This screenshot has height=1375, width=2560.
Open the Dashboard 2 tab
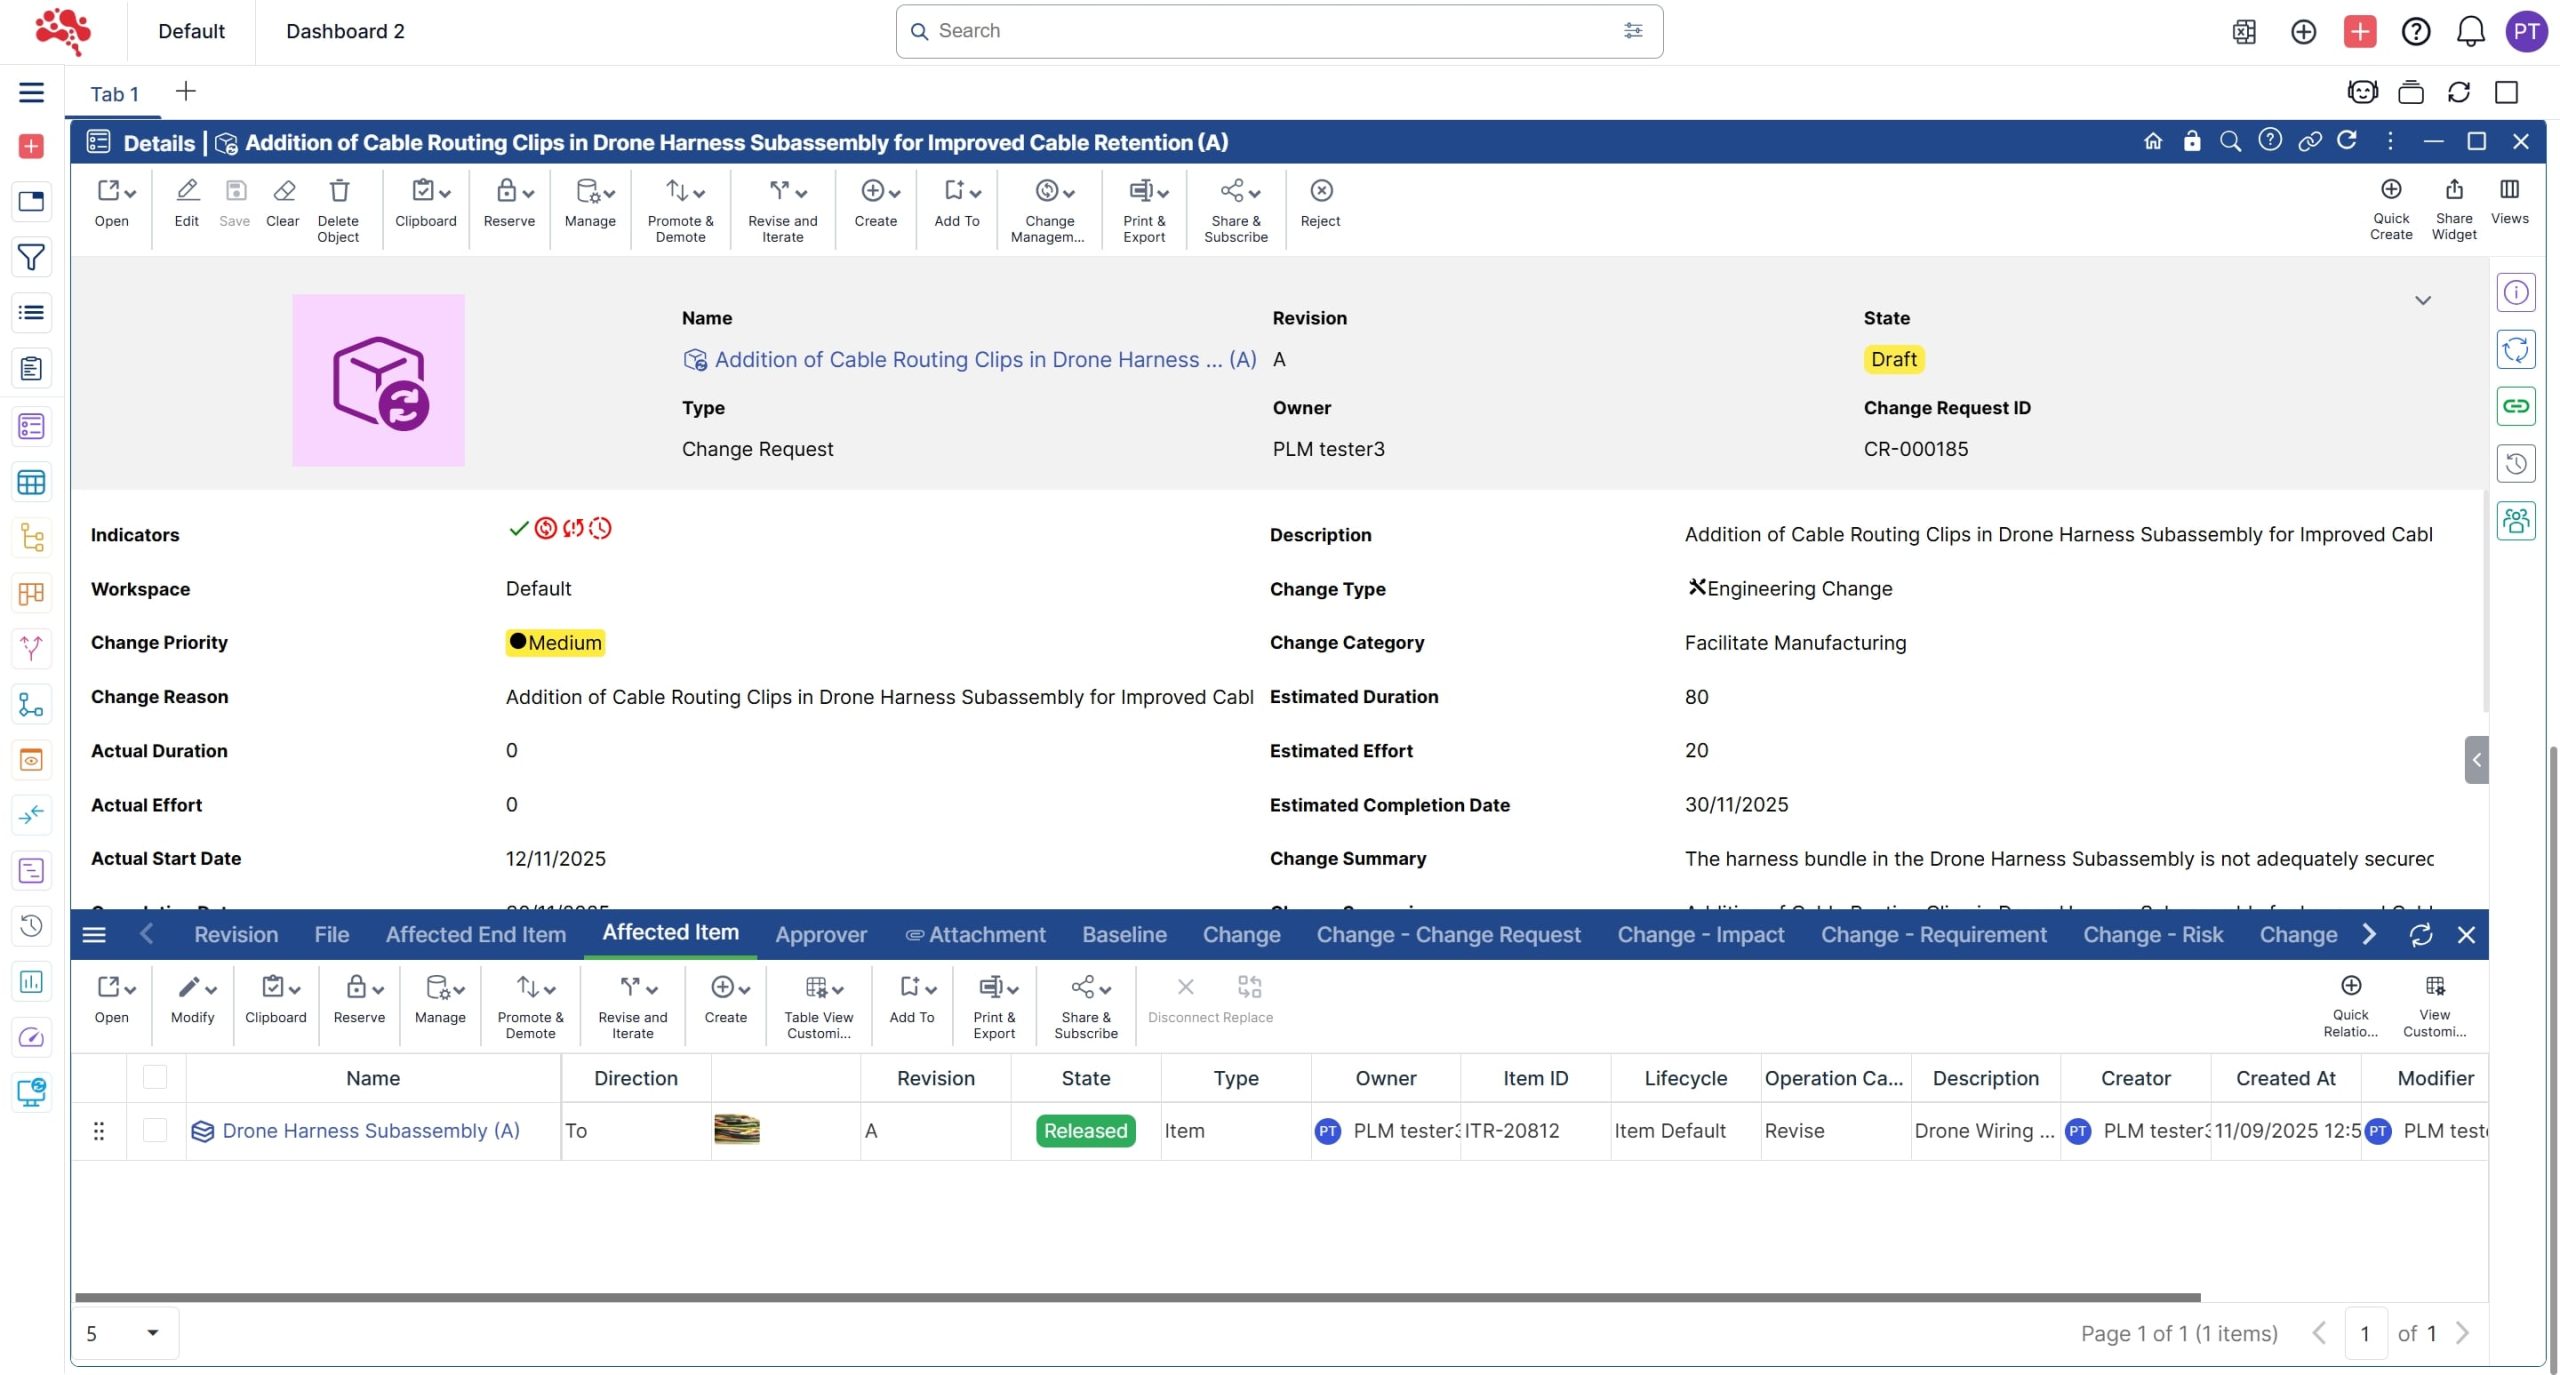pyautogui.click(x=345, y=32)
